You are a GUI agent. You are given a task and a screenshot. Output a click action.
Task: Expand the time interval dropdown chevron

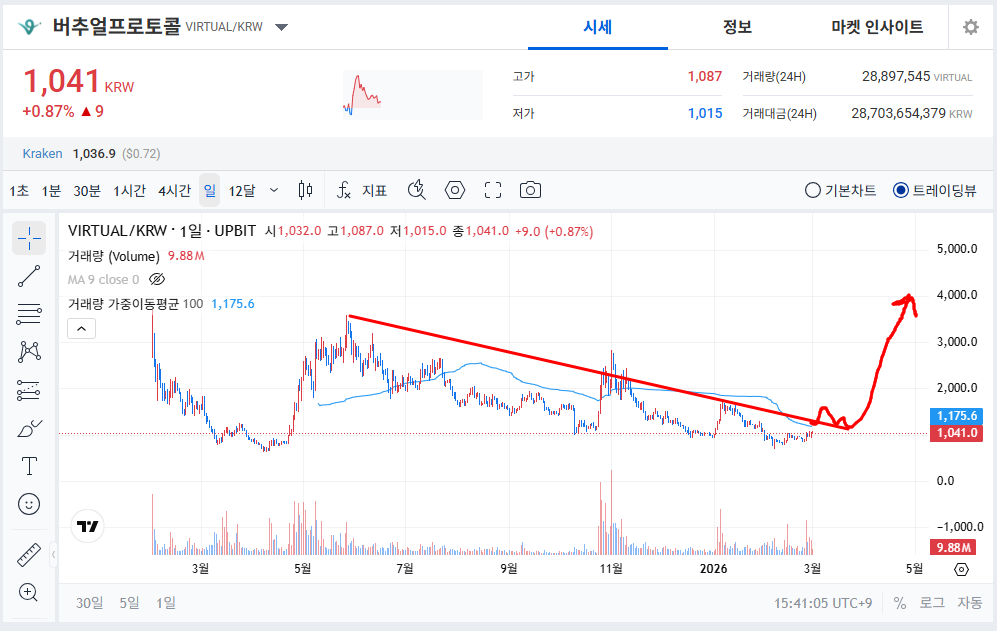tap(274, 190)
